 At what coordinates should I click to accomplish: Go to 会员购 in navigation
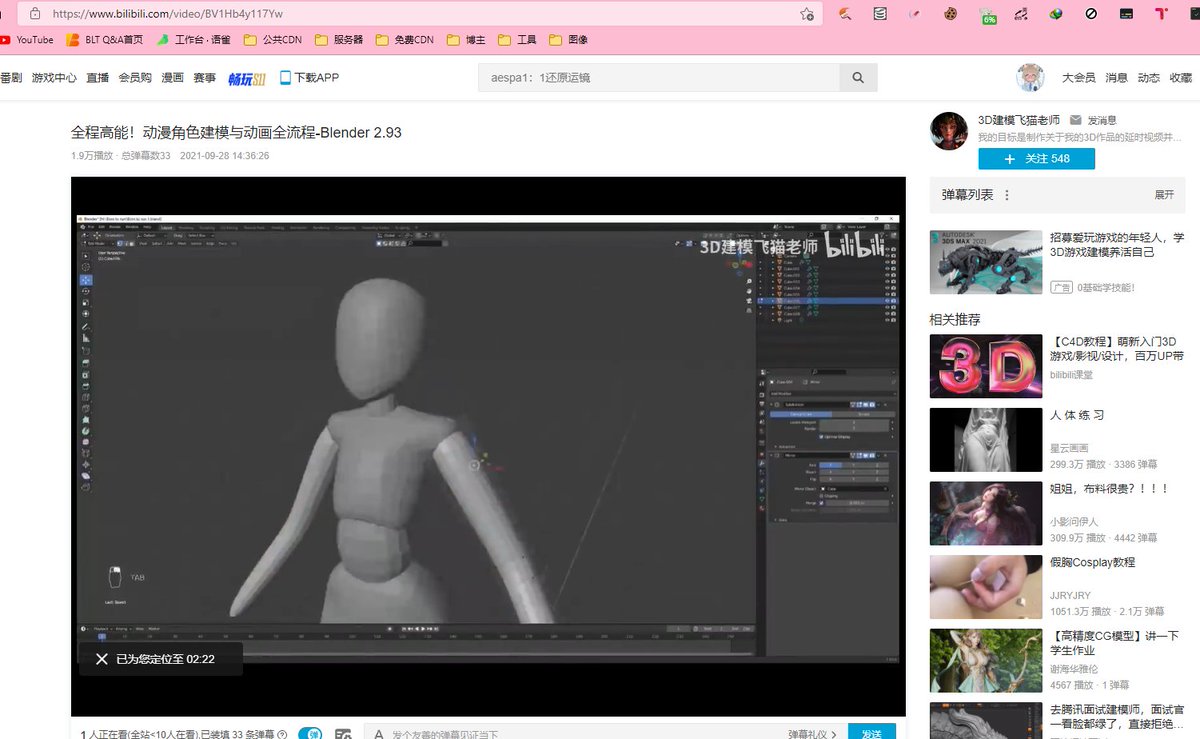tap(135, 78)
